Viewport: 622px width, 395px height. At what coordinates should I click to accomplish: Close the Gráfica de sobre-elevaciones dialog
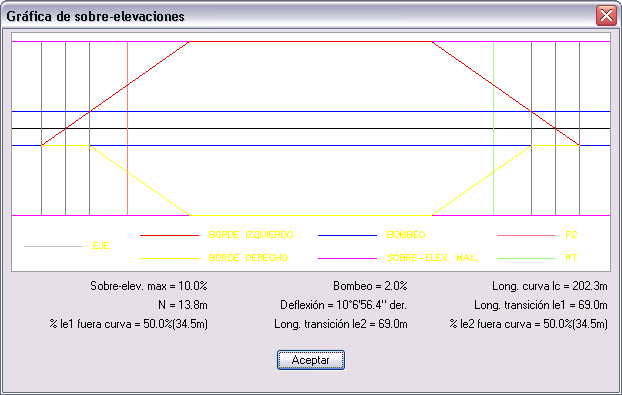point(606,16)
